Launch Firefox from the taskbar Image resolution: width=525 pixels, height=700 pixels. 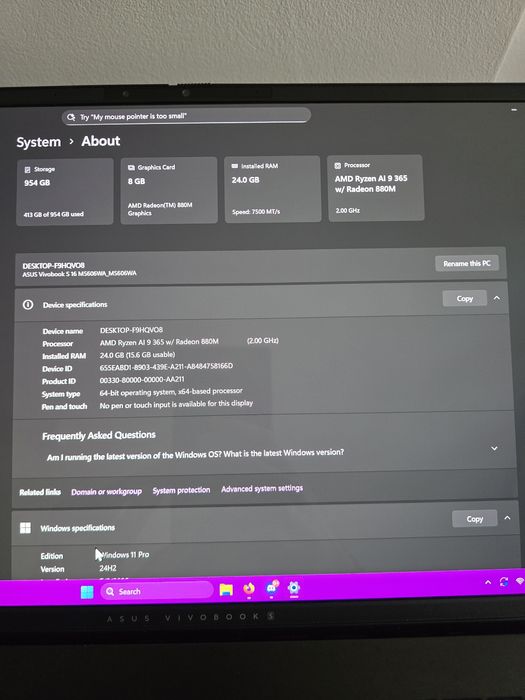click(x=249, y=589)
